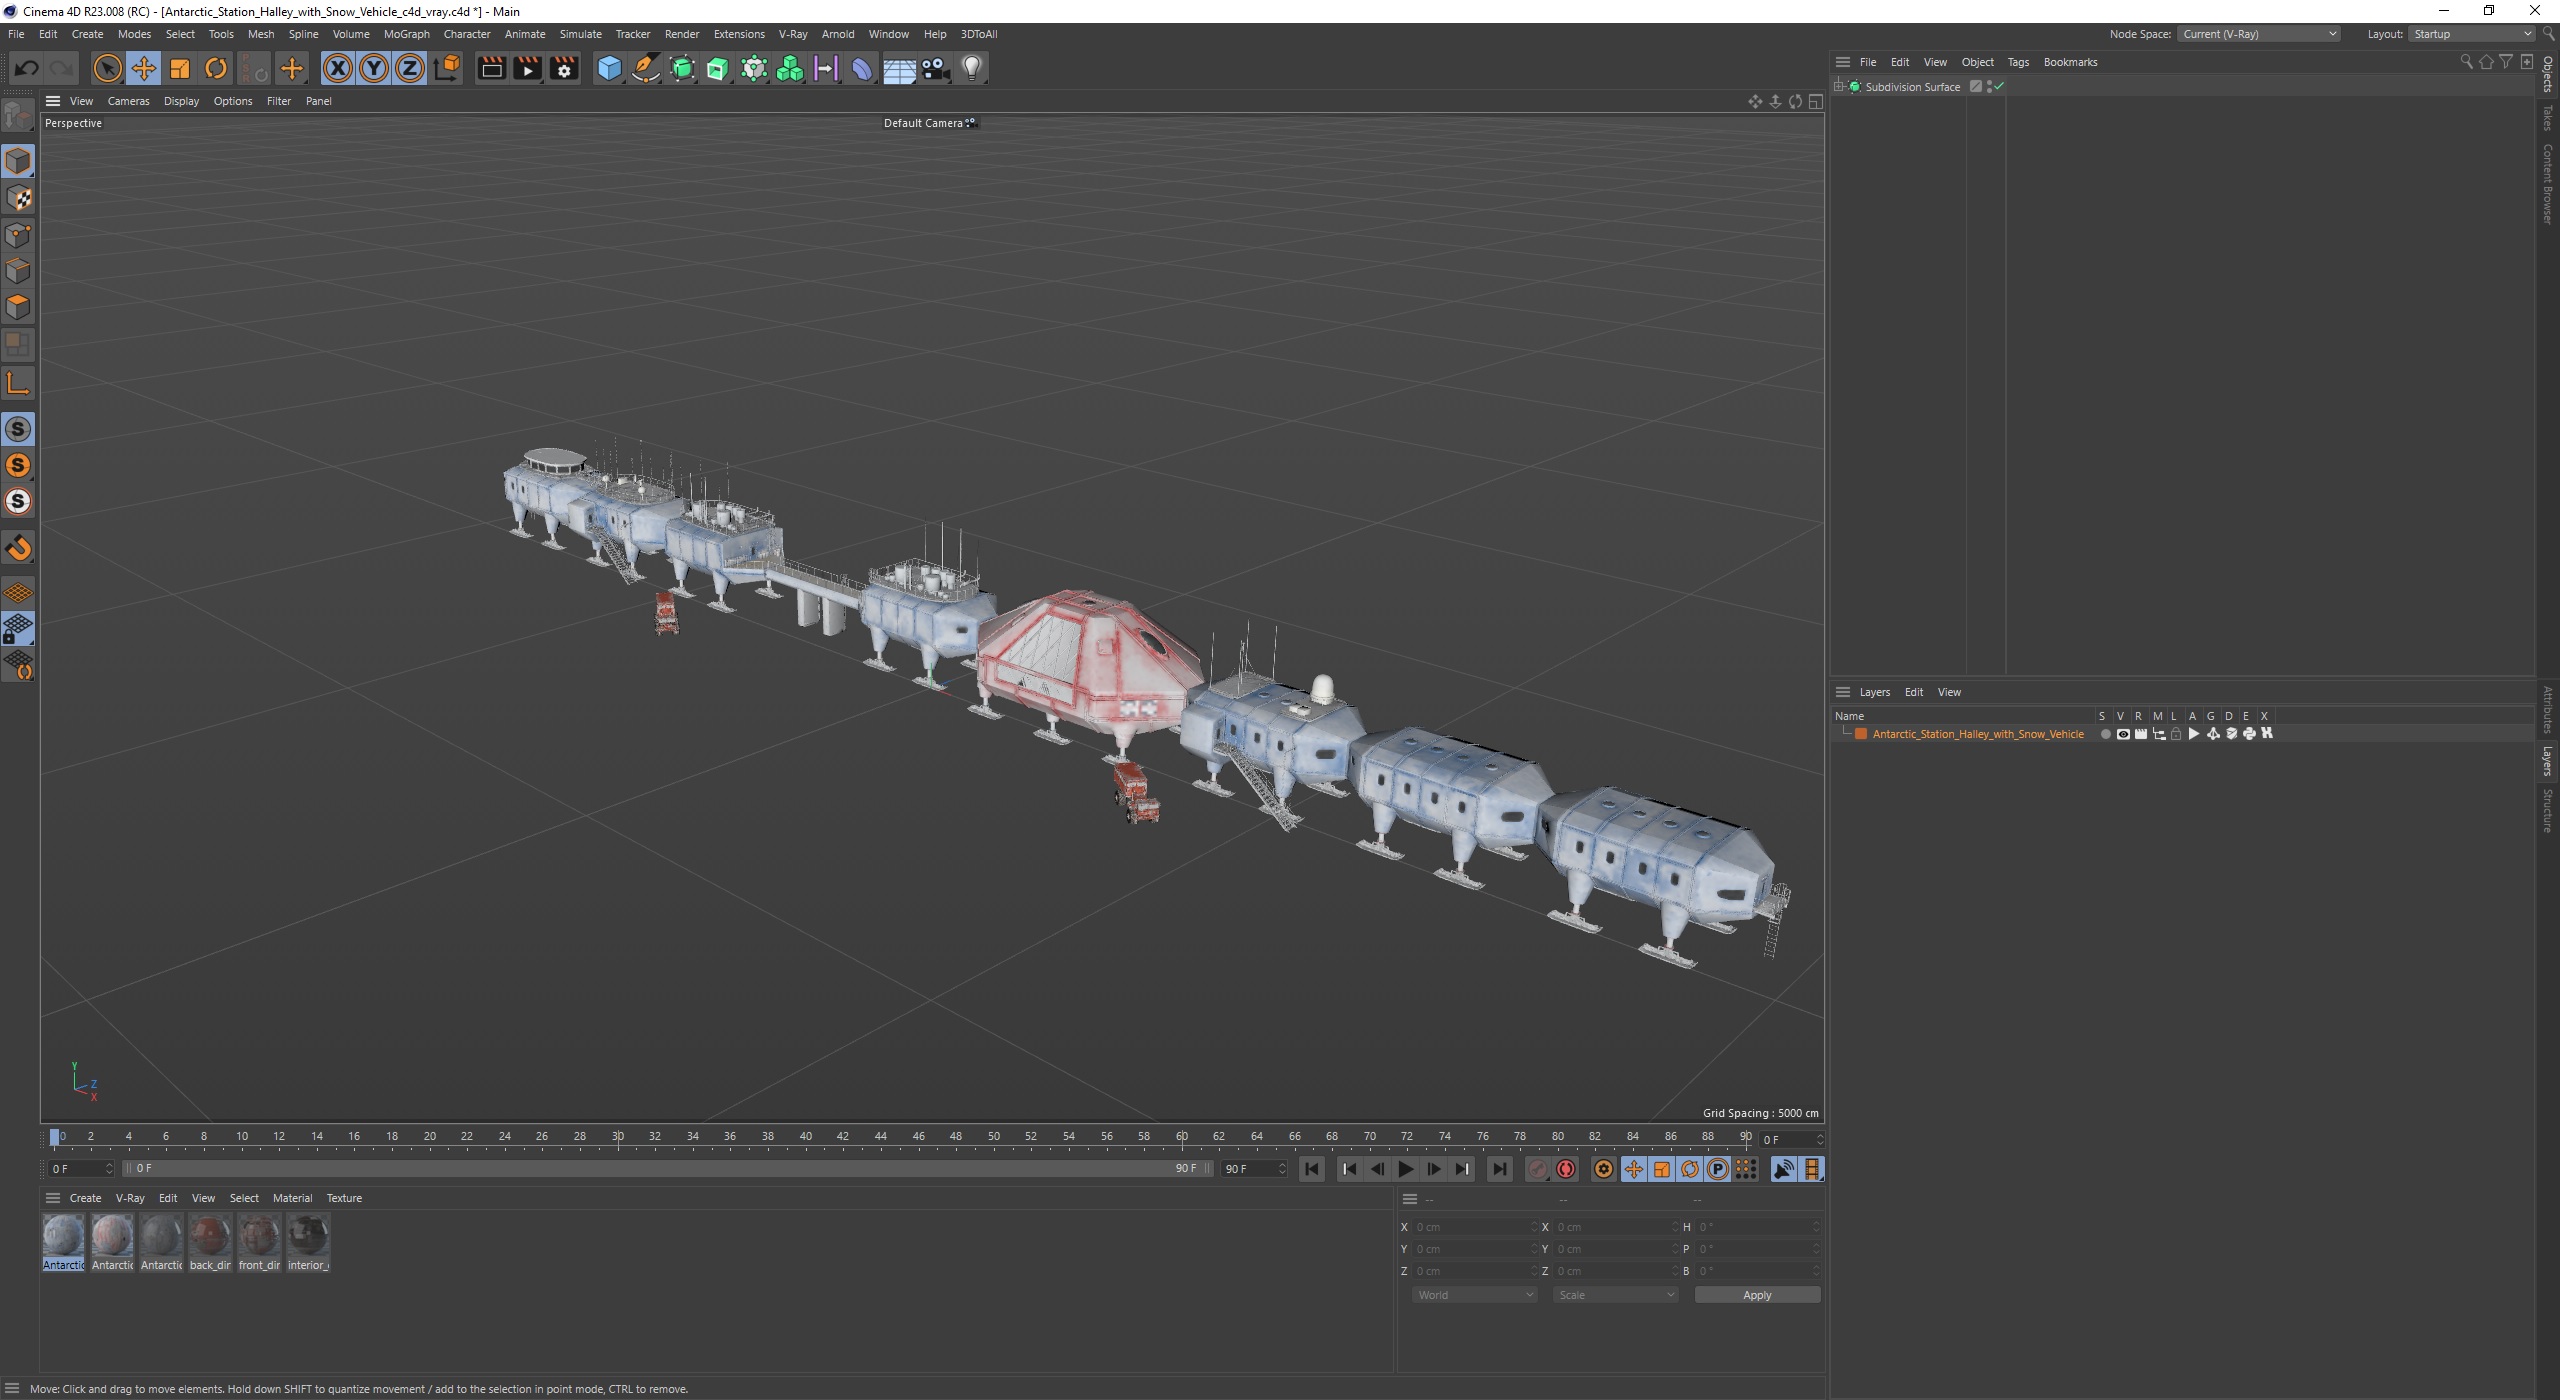This screenshot has height=1400, width=2560.
Task: Render the current view
Action: coord(491,68)
